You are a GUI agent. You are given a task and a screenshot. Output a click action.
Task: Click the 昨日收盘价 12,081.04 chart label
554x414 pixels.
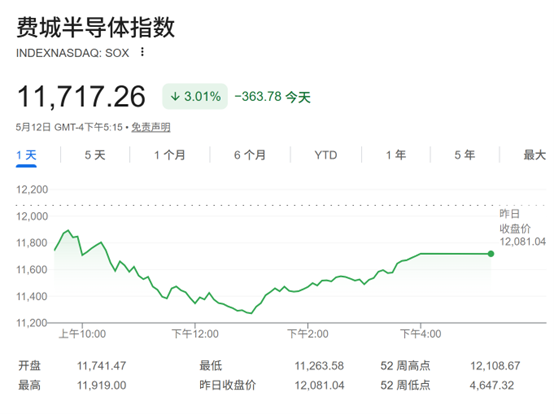click(x=523, y=228)
